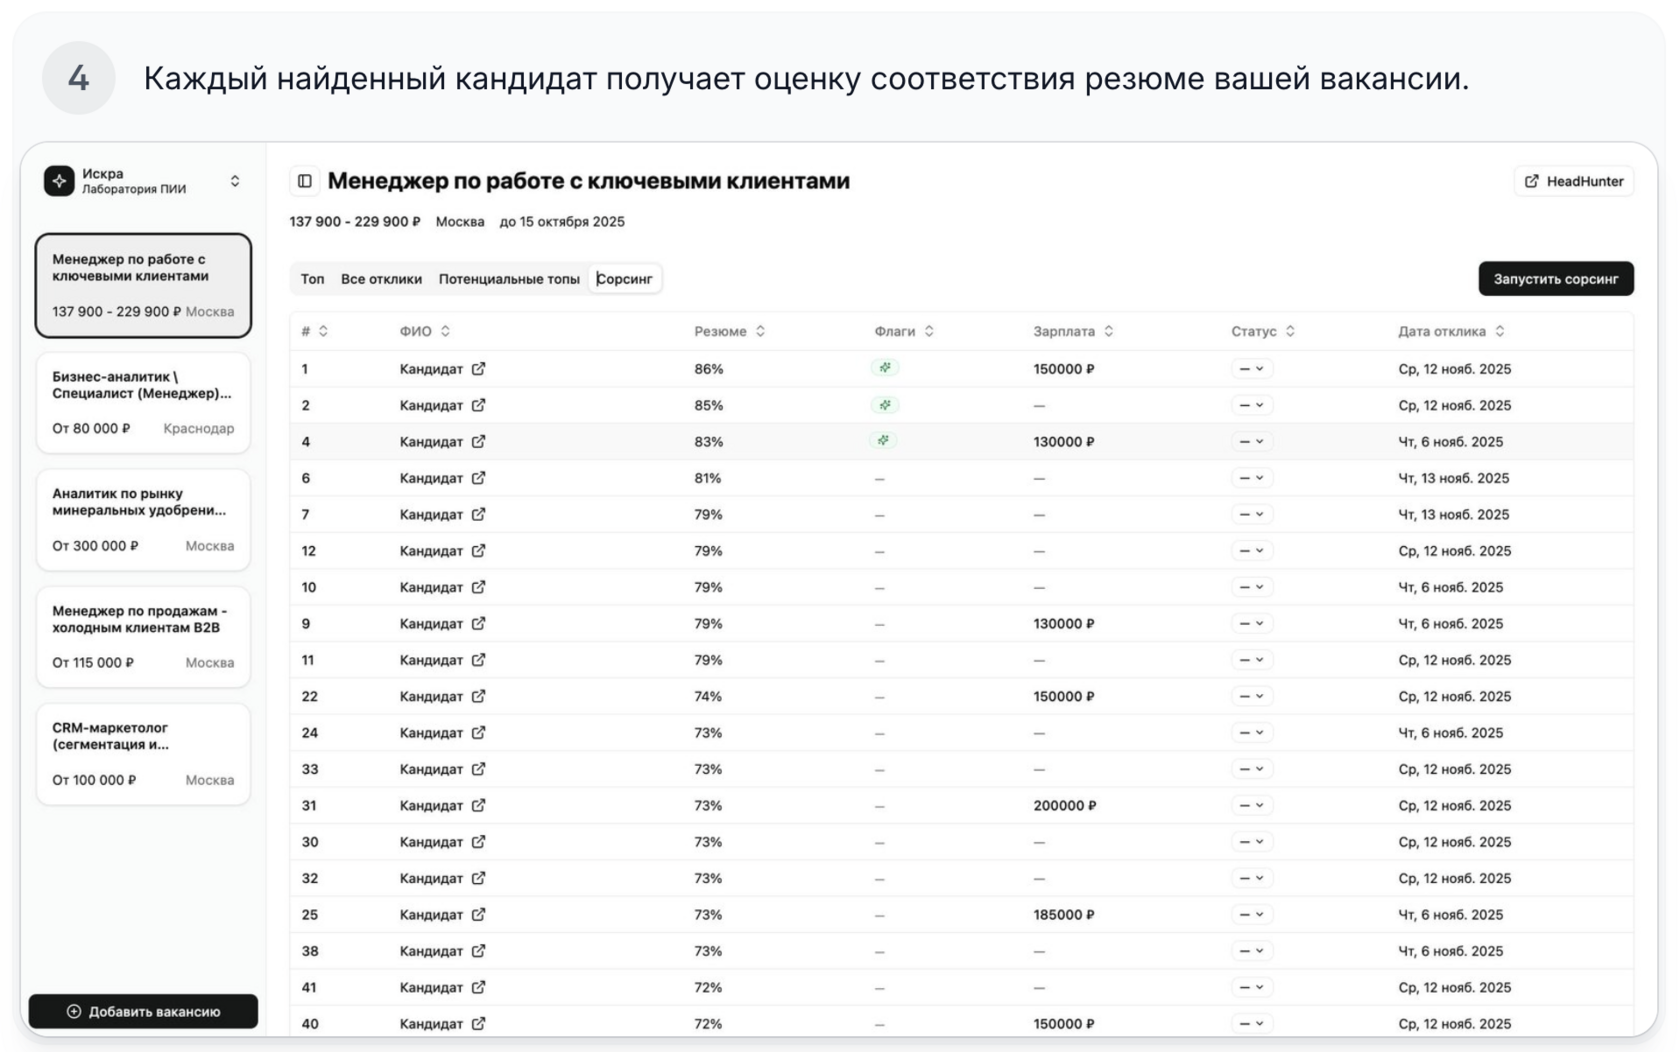Click the green flag icon in row 2
The height and width of the screenshot is (1052, 1680).
885,405
